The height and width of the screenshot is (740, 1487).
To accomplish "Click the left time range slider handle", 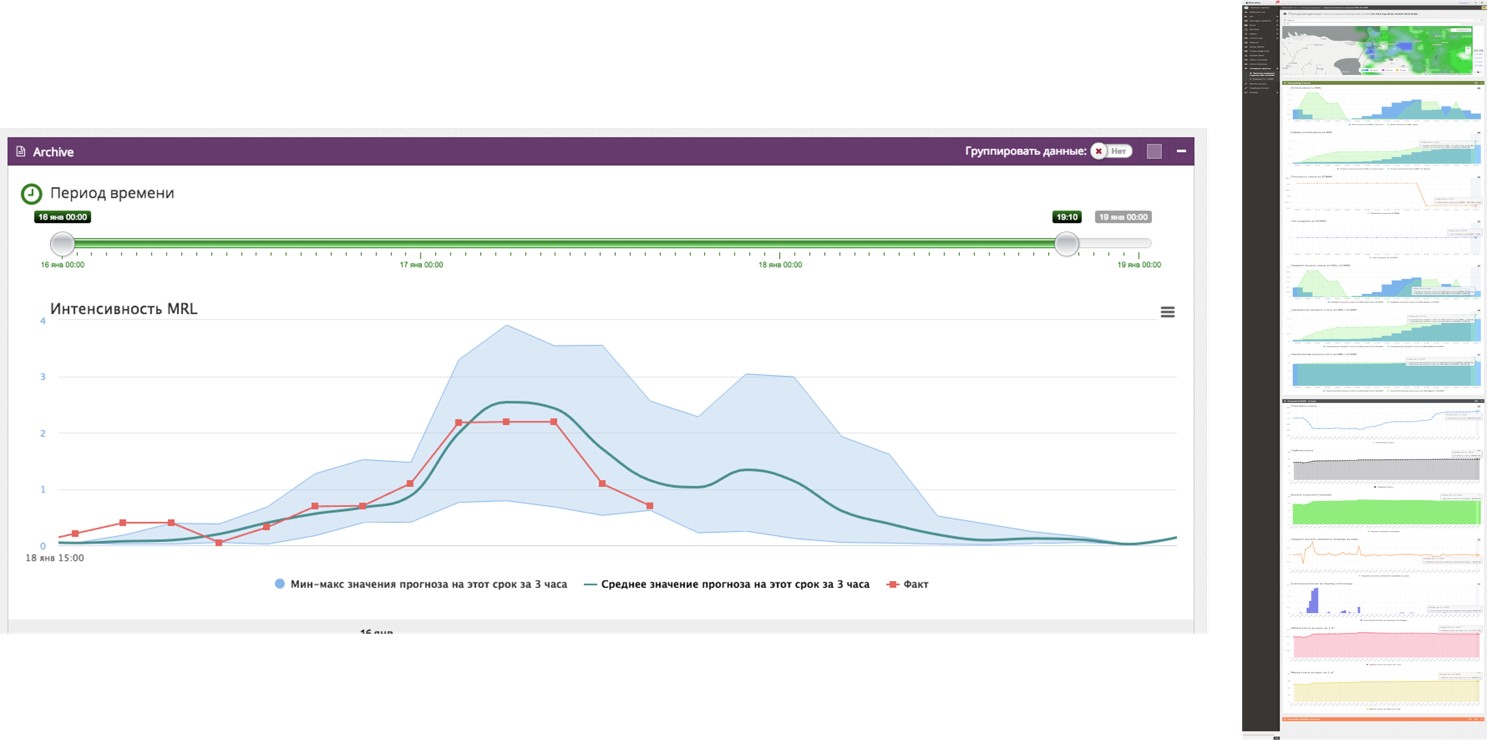I will point(63,243).
